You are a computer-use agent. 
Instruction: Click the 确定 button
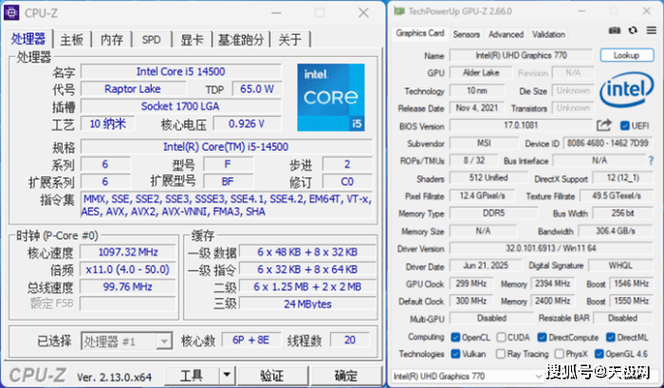346,375
